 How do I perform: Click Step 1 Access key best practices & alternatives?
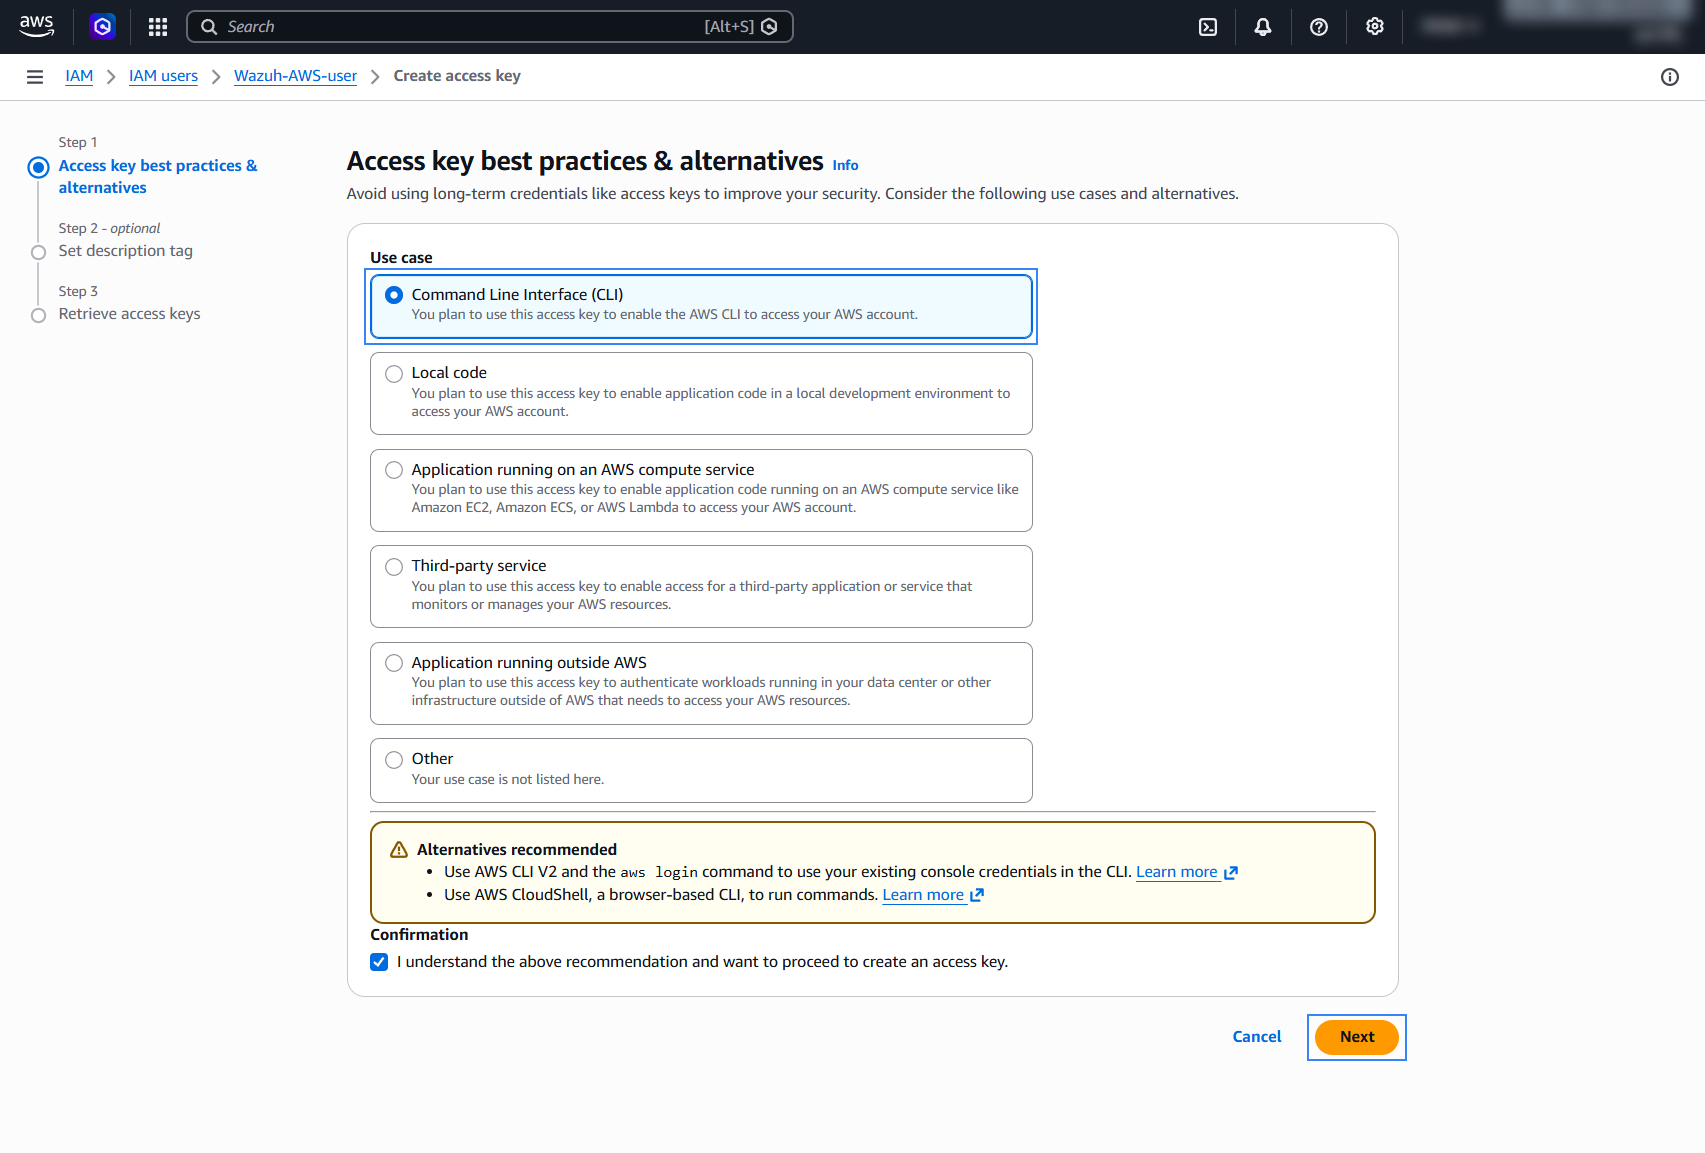point(157,177)
